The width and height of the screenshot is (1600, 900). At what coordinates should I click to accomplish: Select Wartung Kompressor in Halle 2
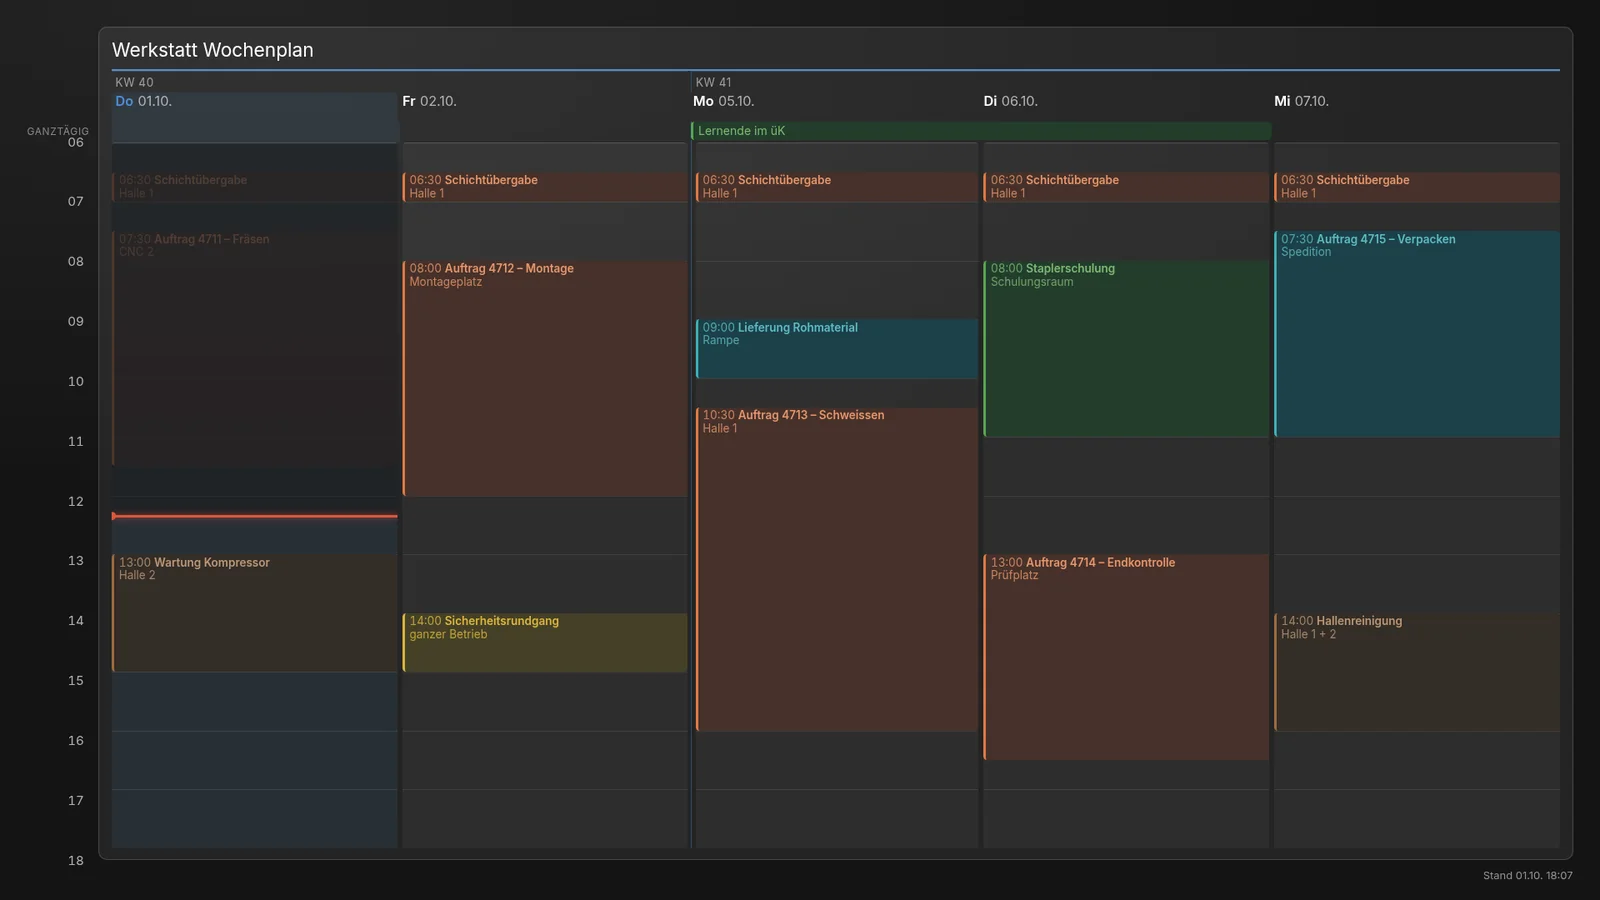click(x=255, y=613)
